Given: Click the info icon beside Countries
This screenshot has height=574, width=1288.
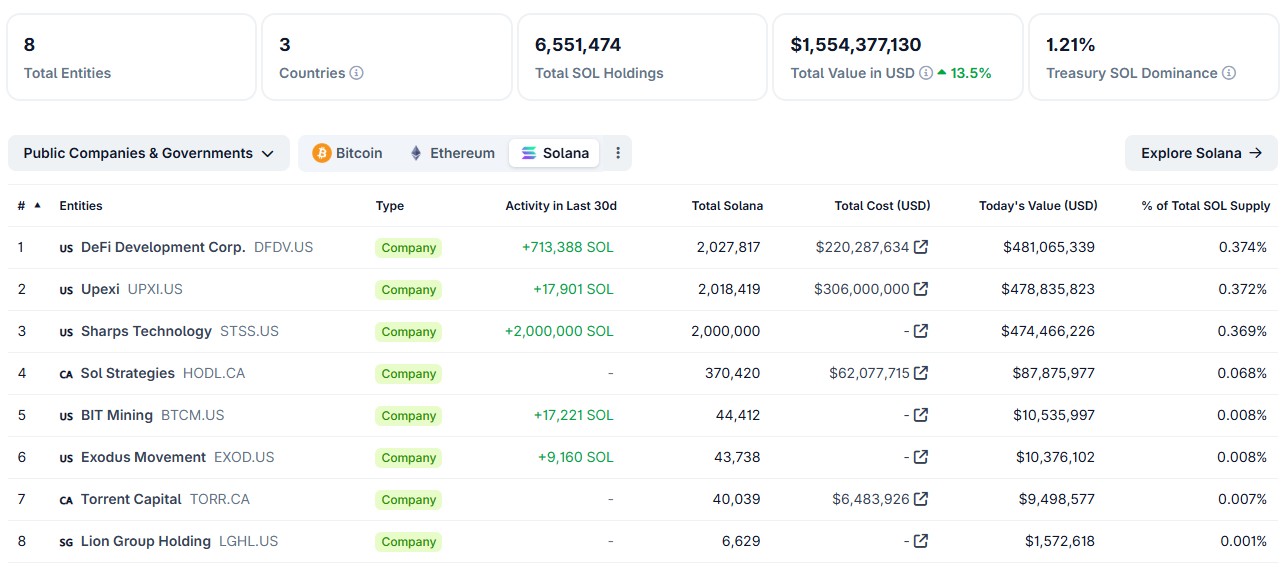Looking at the screenshot, I should pyautogui.click(x=356, y=73).
